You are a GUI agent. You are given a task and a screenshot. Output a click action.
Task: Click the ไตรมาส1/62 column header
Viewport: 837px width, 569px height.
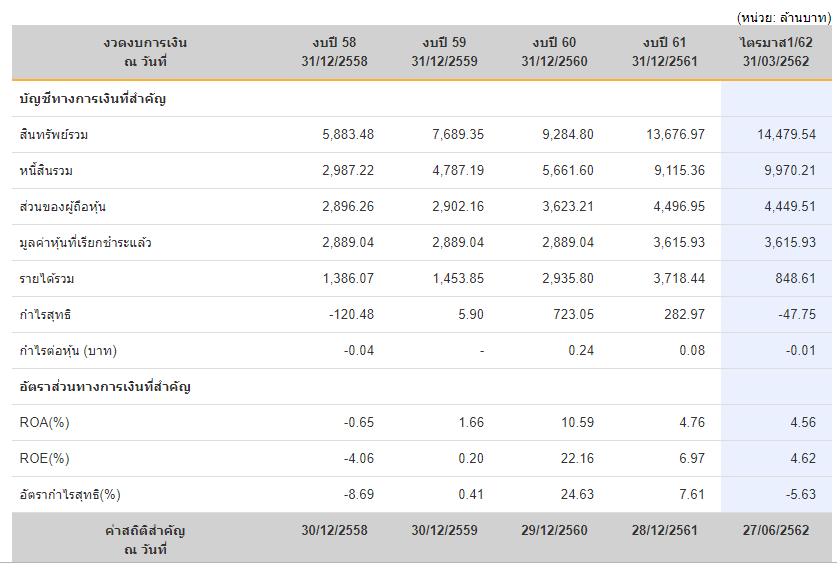pos(776,52)
